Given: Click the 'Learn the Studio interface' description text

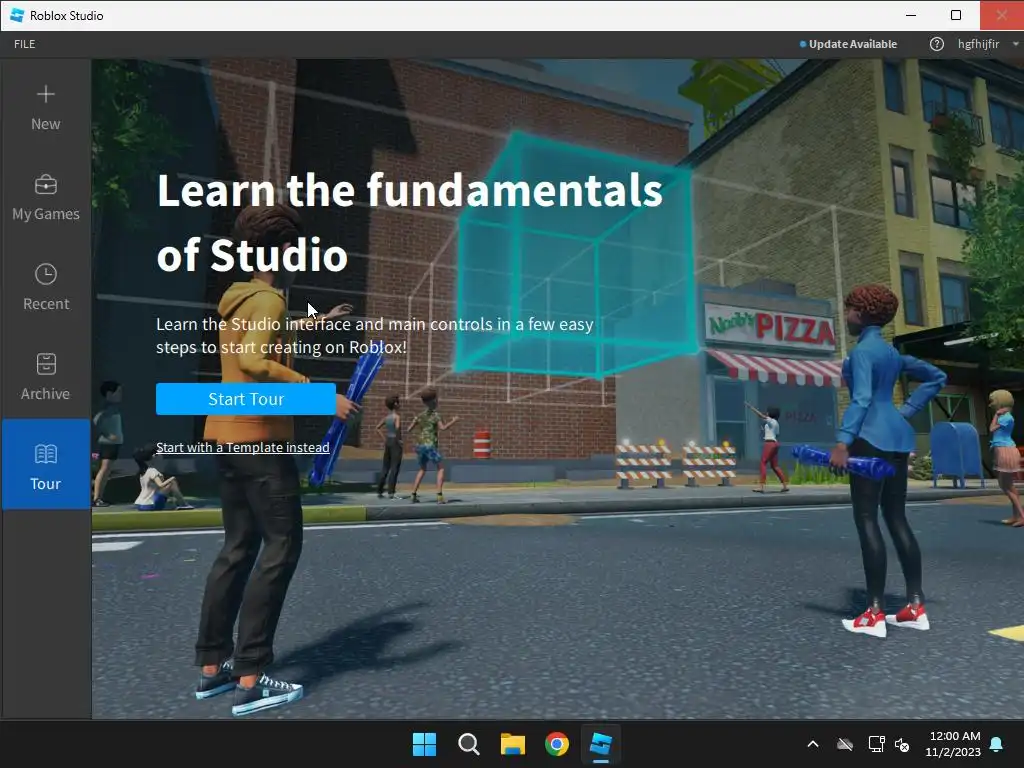Looking at the screenshot, I should [x=375, y=336].
